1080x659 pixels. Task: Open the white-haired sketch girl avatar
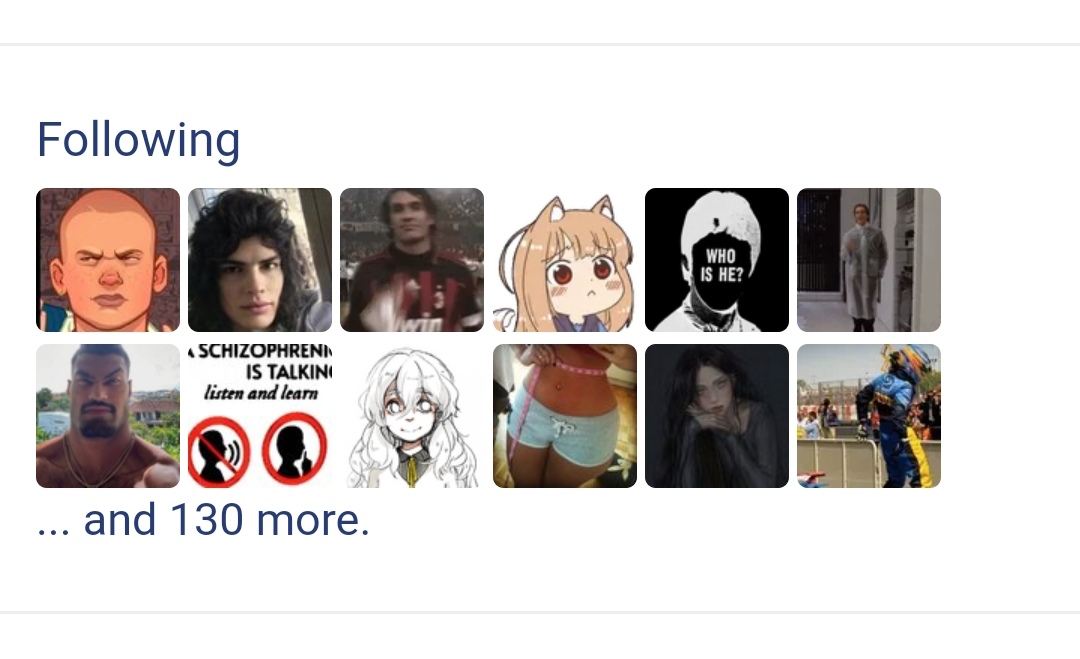(x=412, y=416)
